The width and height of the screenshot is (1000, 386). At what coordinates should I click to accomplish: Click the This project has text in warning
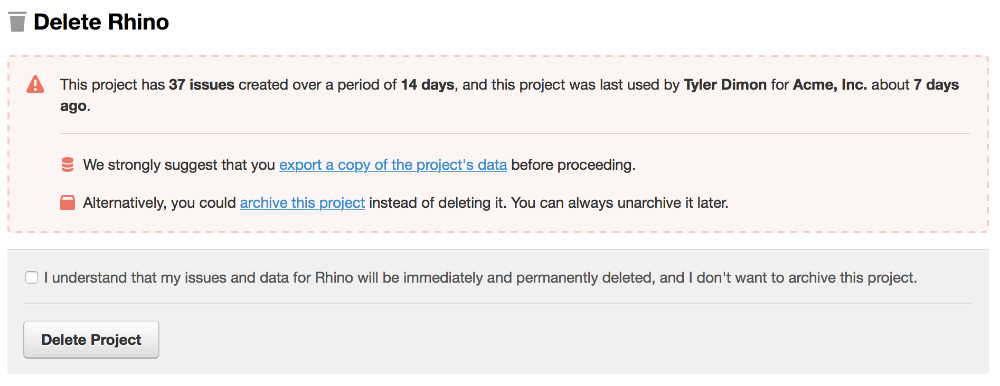point(113,85)
